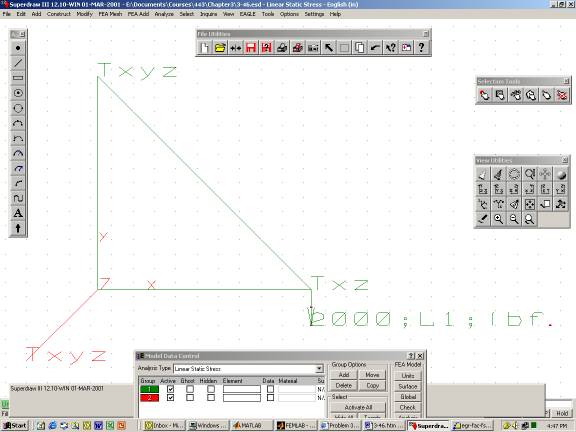Click the Element field for group 2
Viewport: 576px width, 432px height.
[x=242, y=398]
